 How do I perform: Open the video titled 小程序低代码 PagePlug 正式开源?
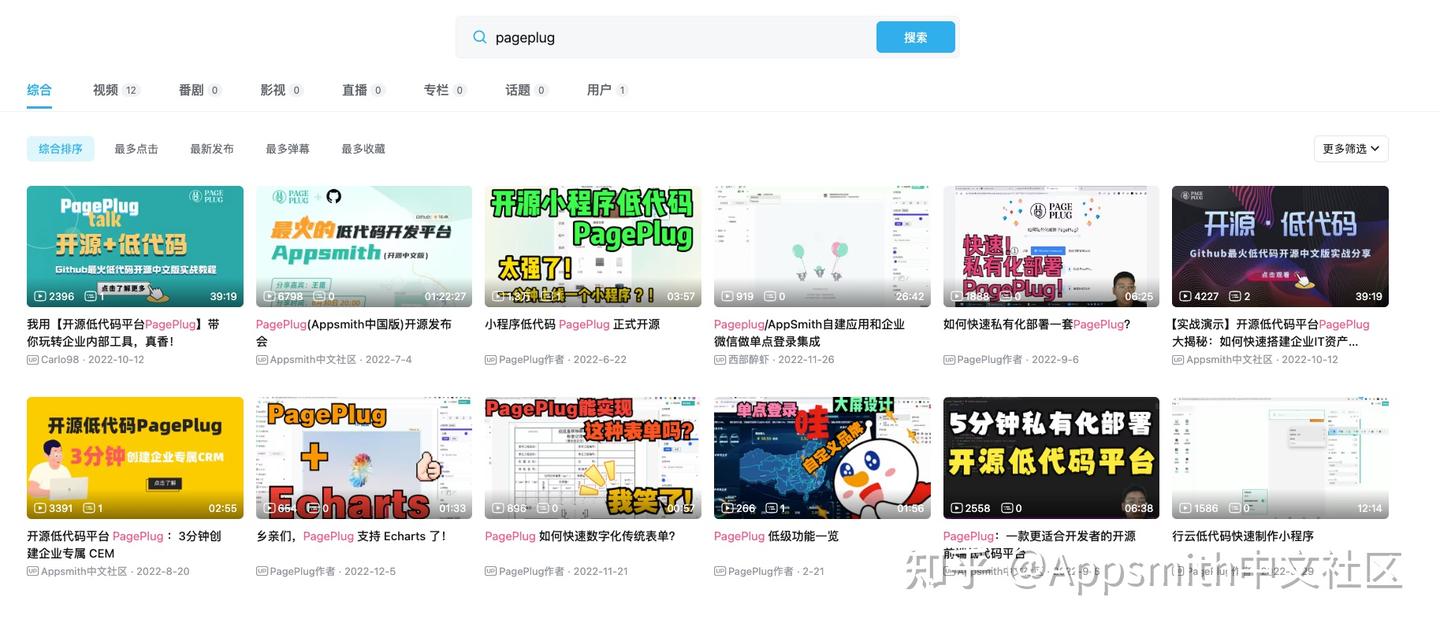(572, 322)
